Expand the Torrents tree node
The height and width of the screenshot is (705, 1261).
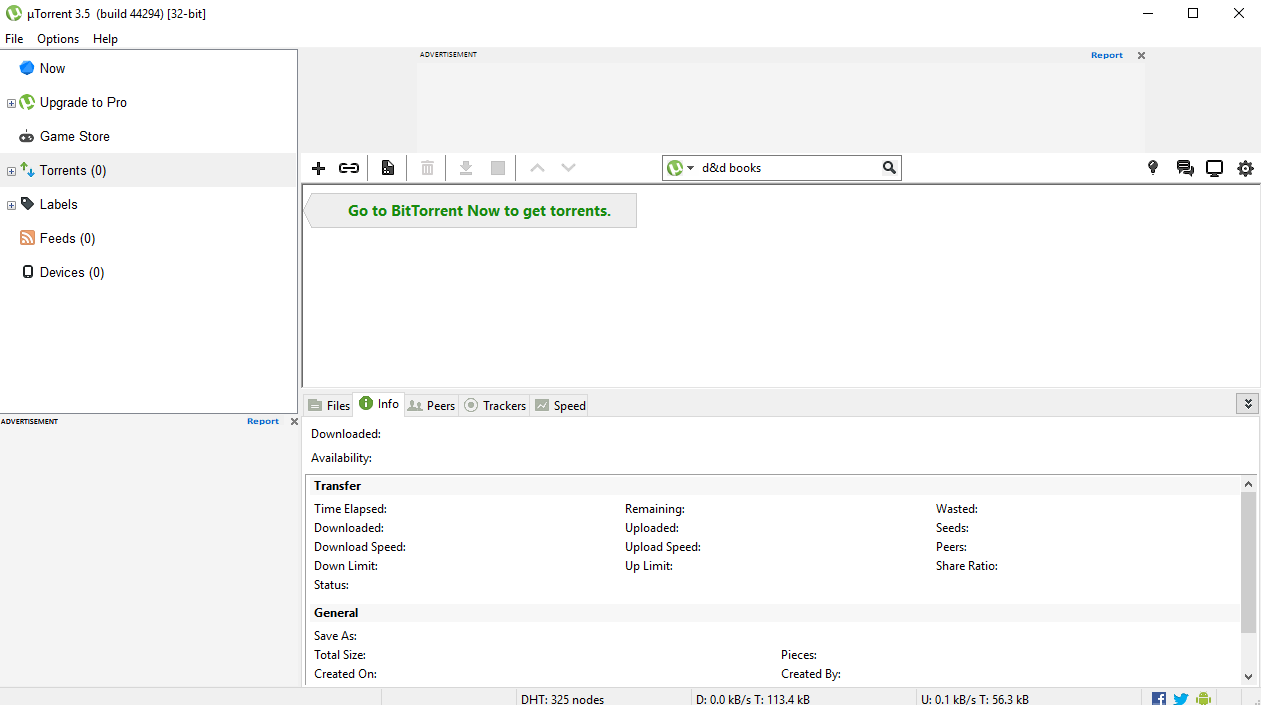(11, 171)
